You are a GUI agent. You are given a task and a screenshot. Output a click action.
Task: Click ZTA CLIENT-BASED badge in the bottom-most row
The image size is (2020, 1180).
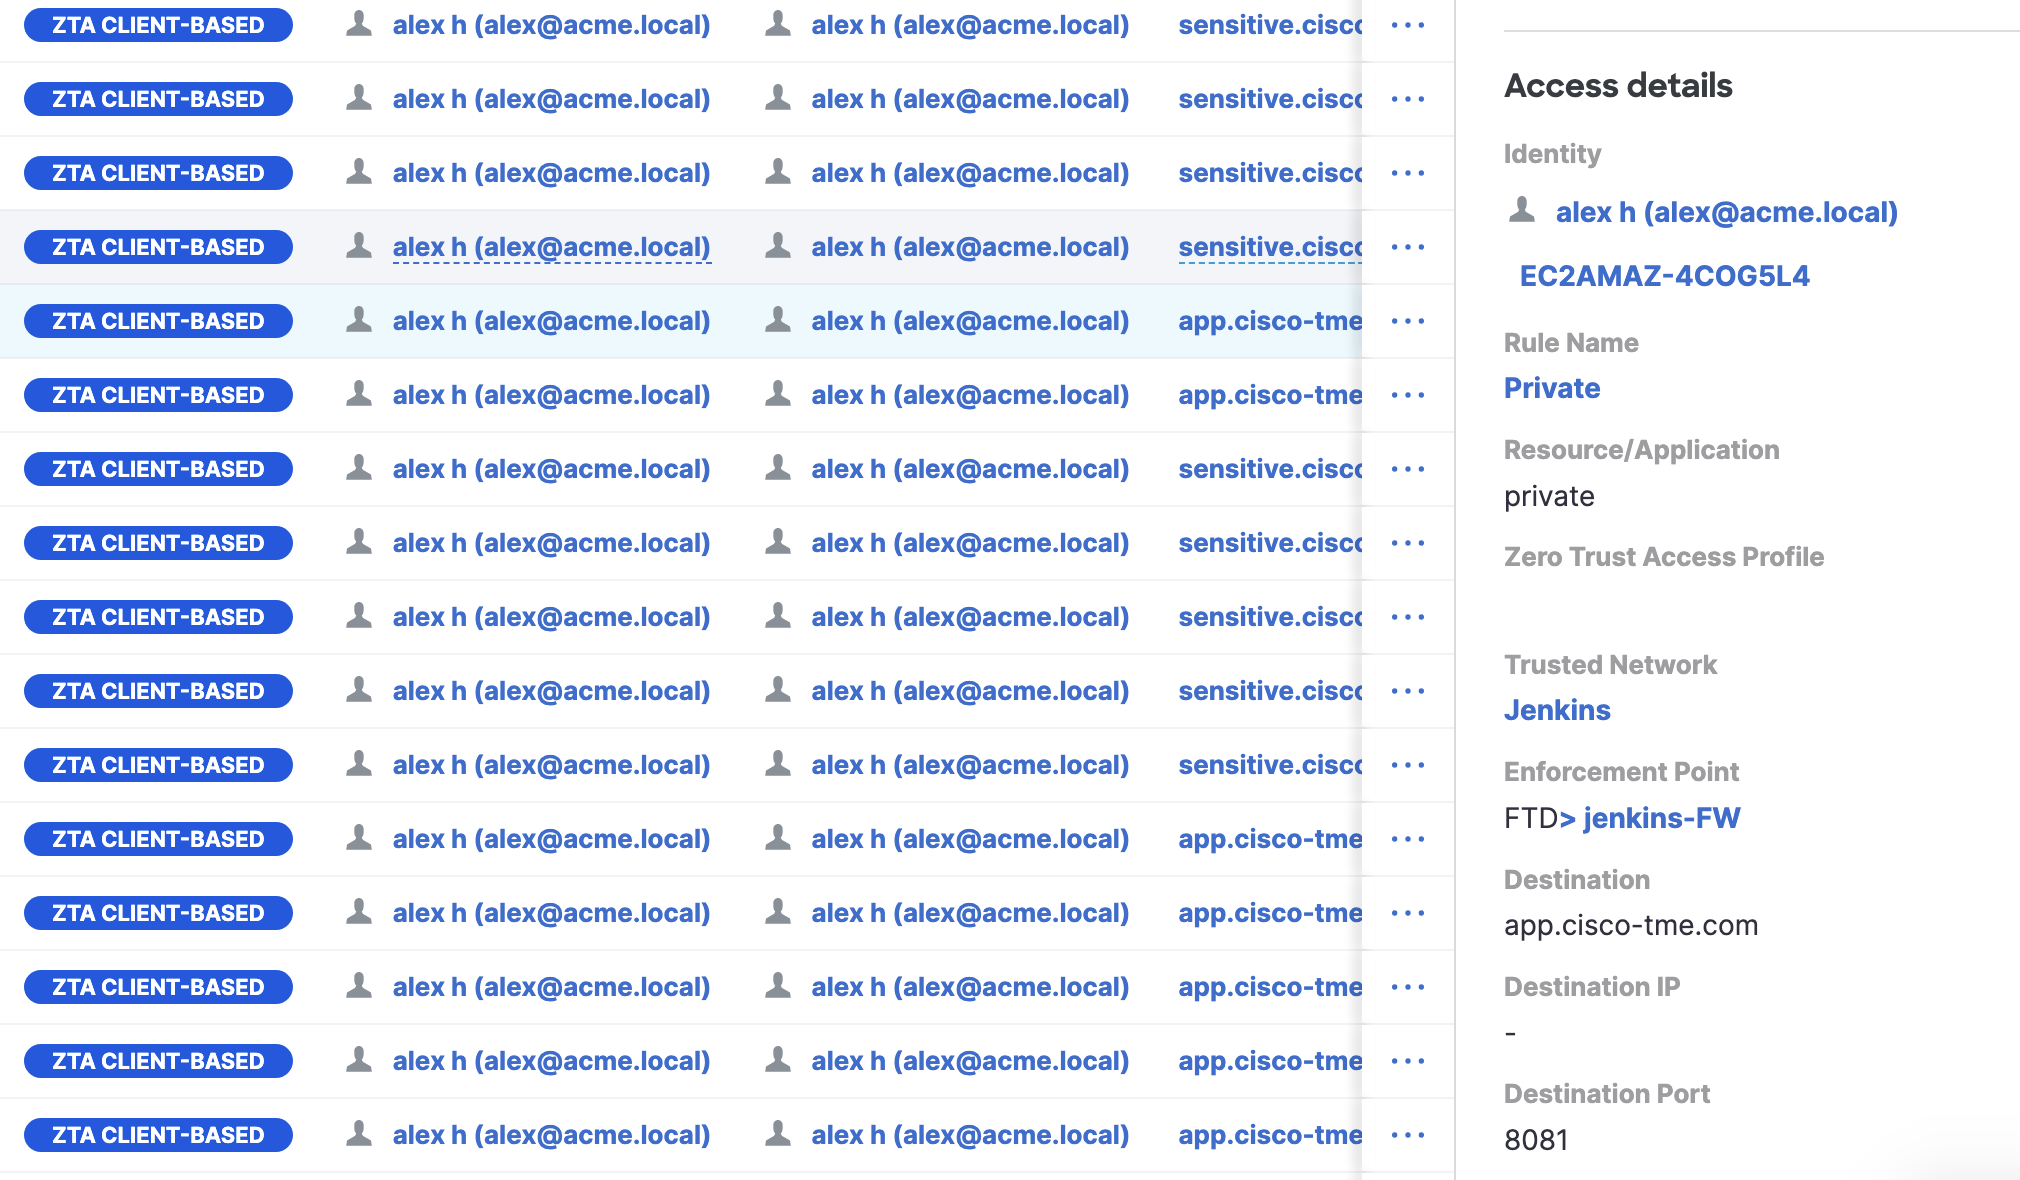click(158, 1135)
